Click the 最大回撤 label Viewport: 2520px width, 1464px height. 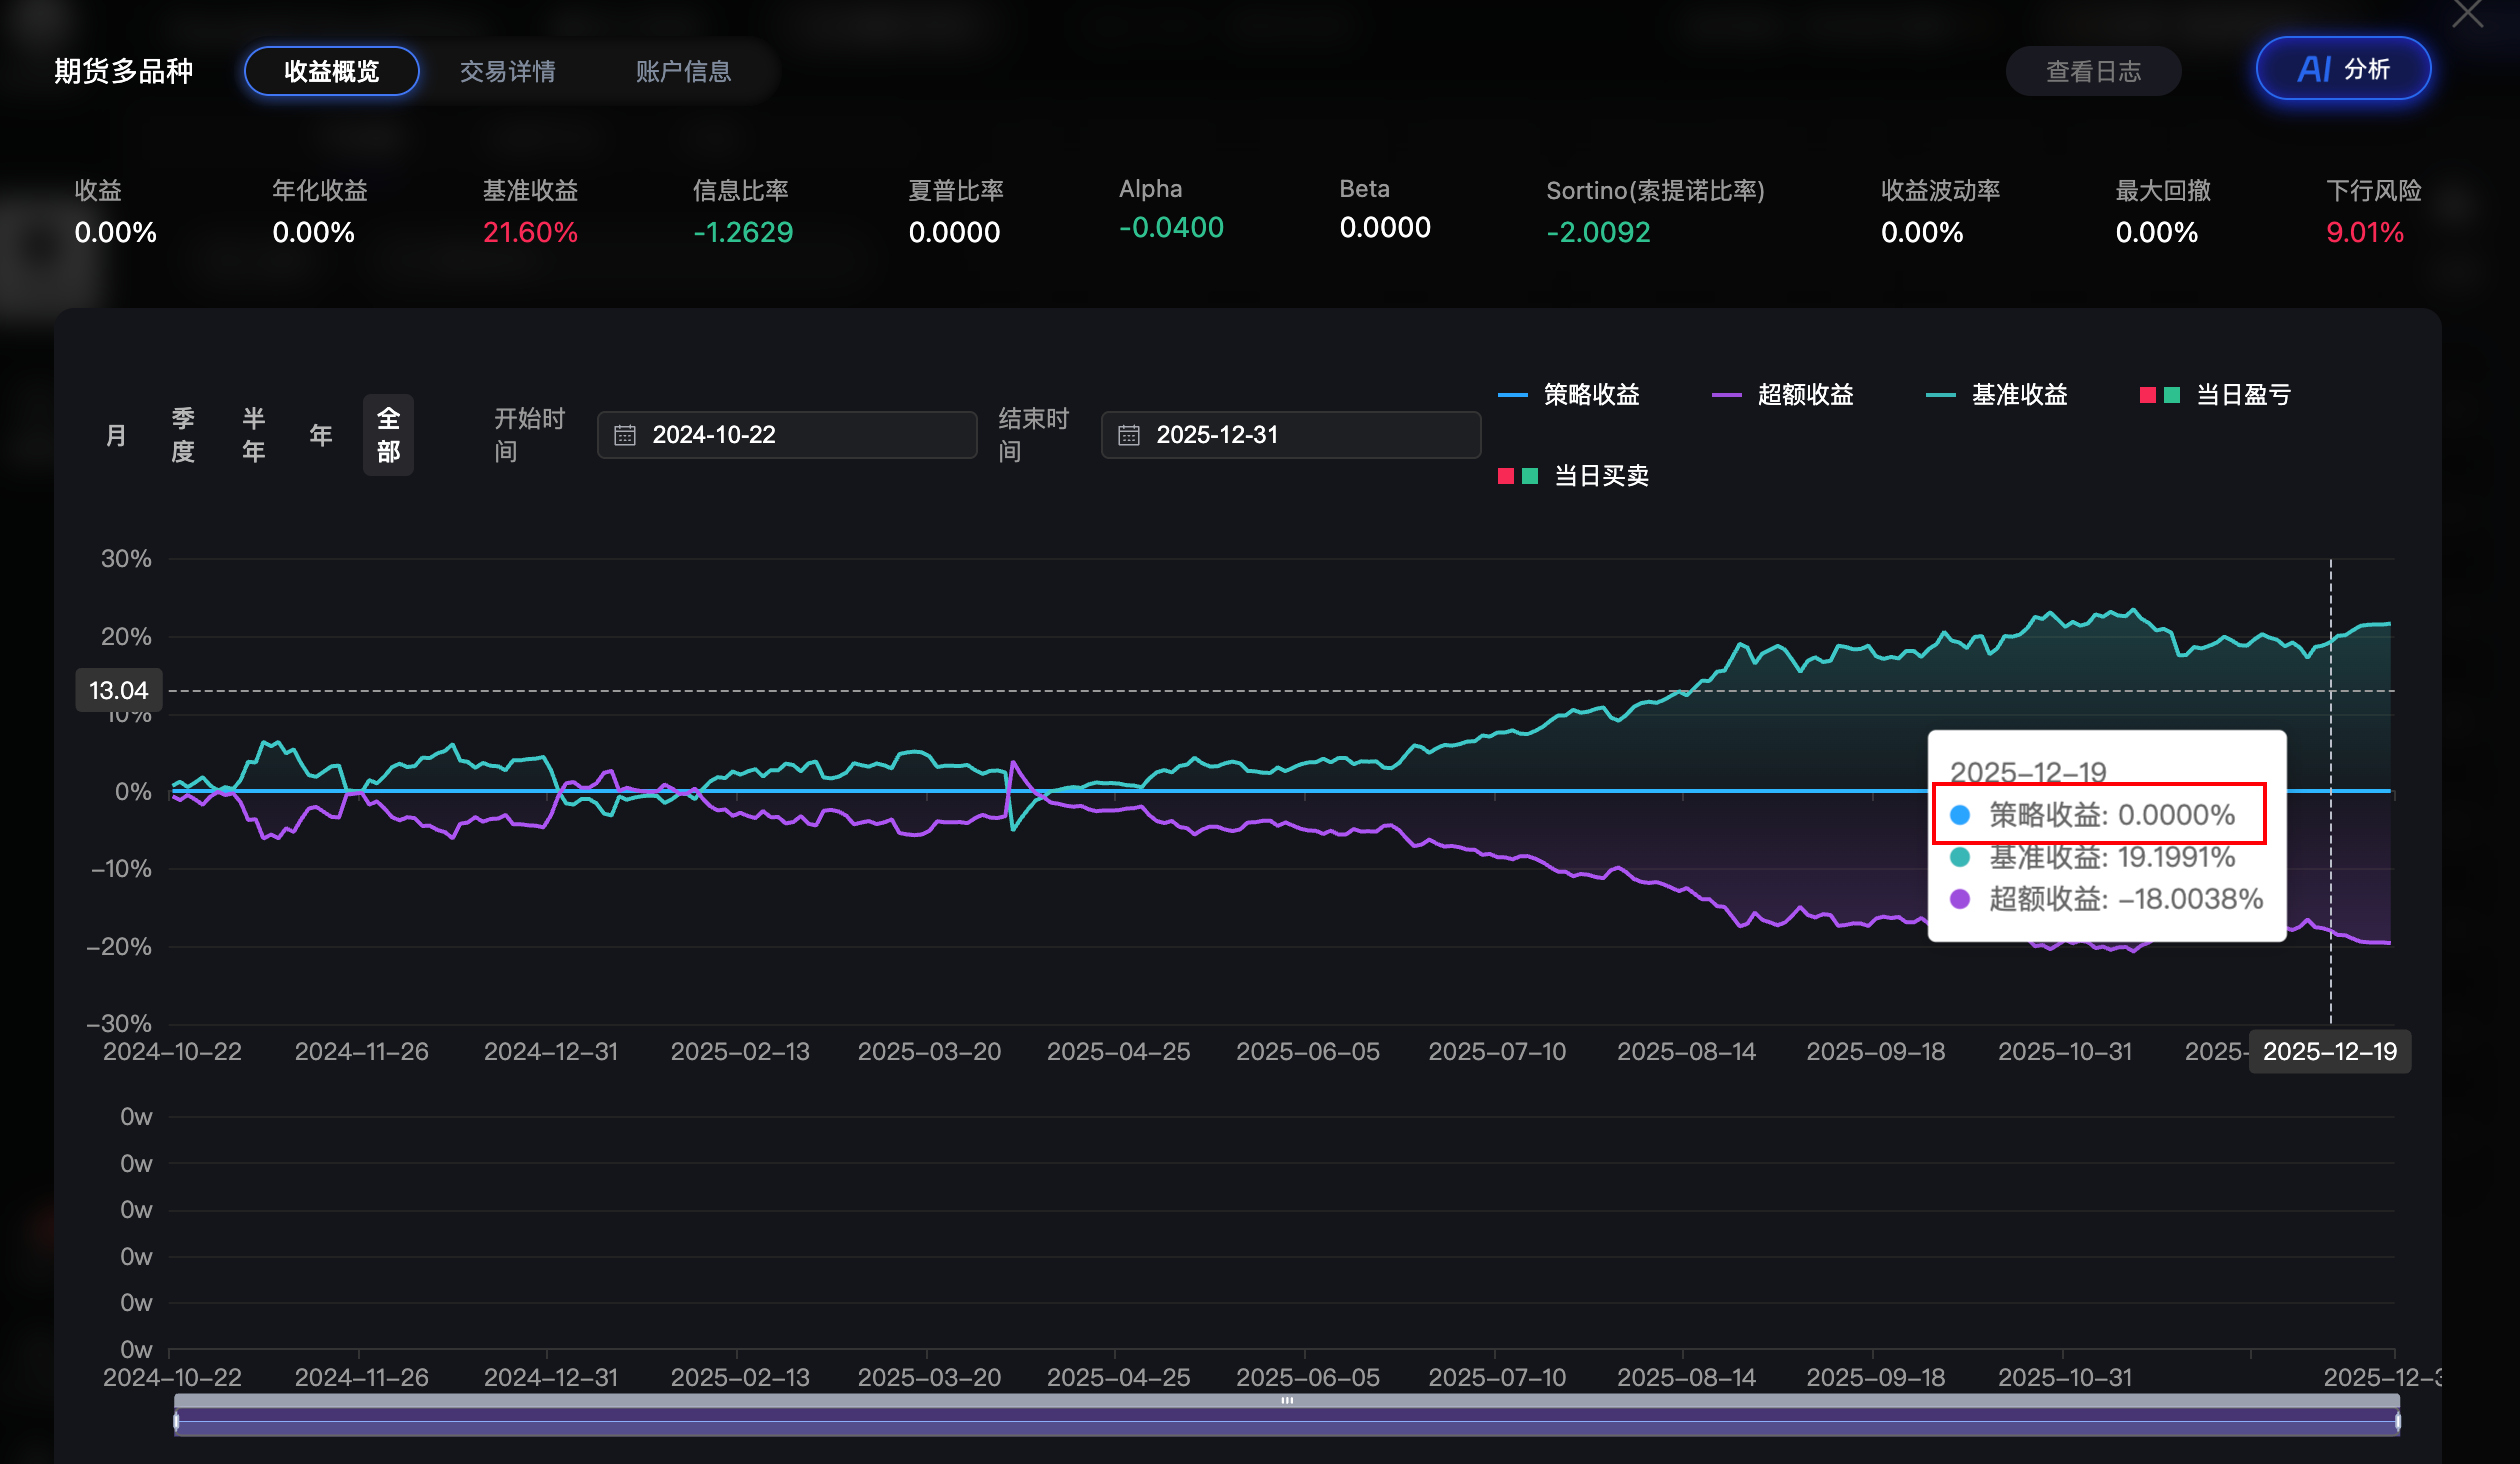(2163, 190)
